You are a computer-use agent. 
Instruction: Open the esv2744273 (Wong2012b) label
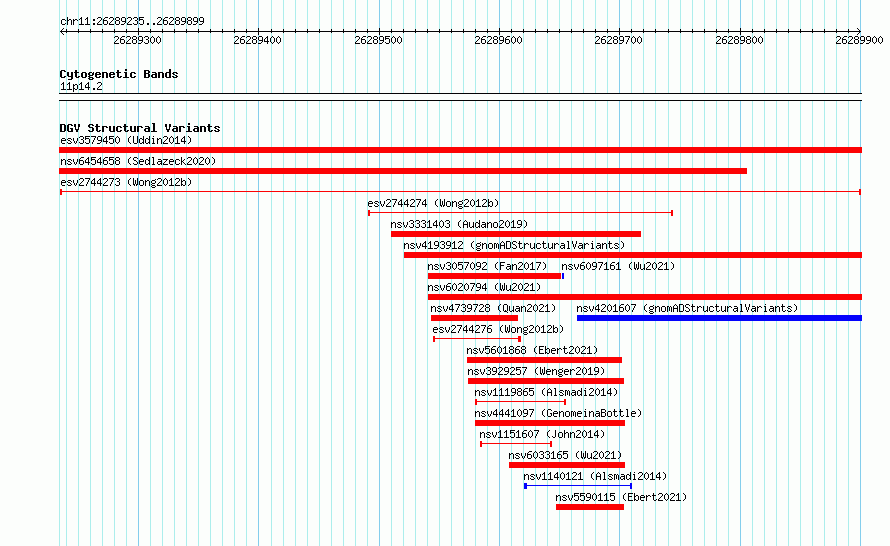[126, 182]
